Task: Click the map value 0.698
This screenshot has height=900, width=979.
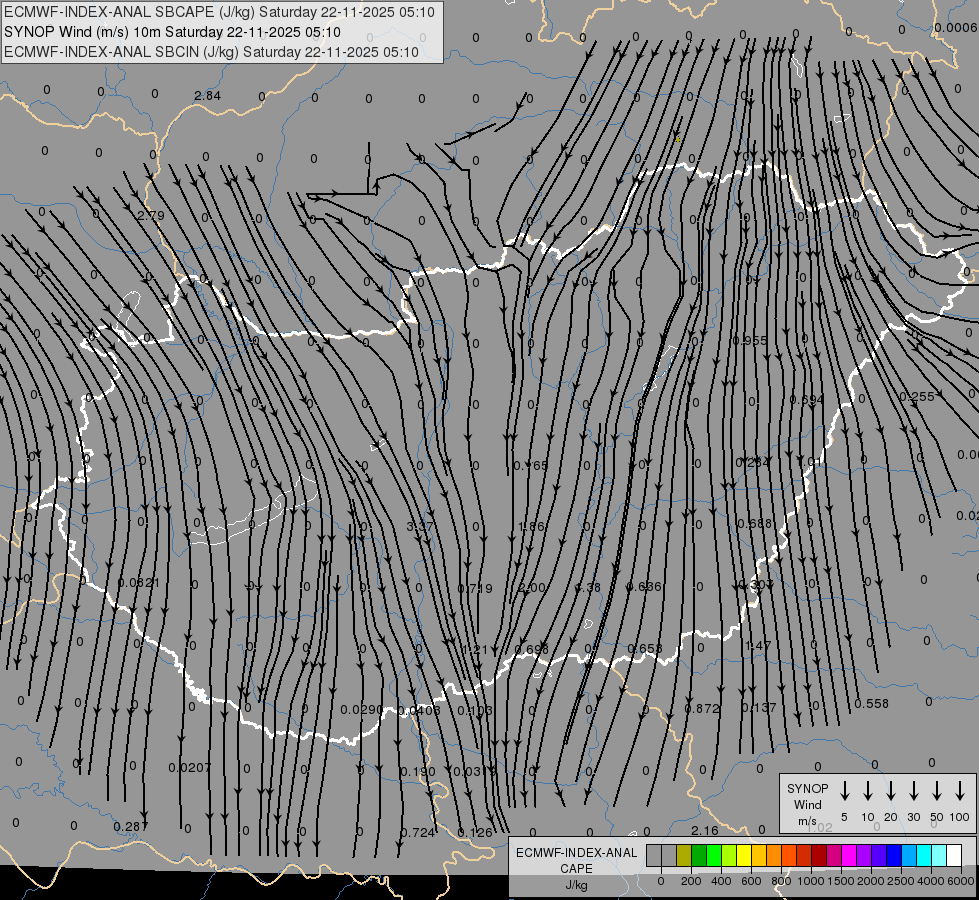Action: point(532,650)
